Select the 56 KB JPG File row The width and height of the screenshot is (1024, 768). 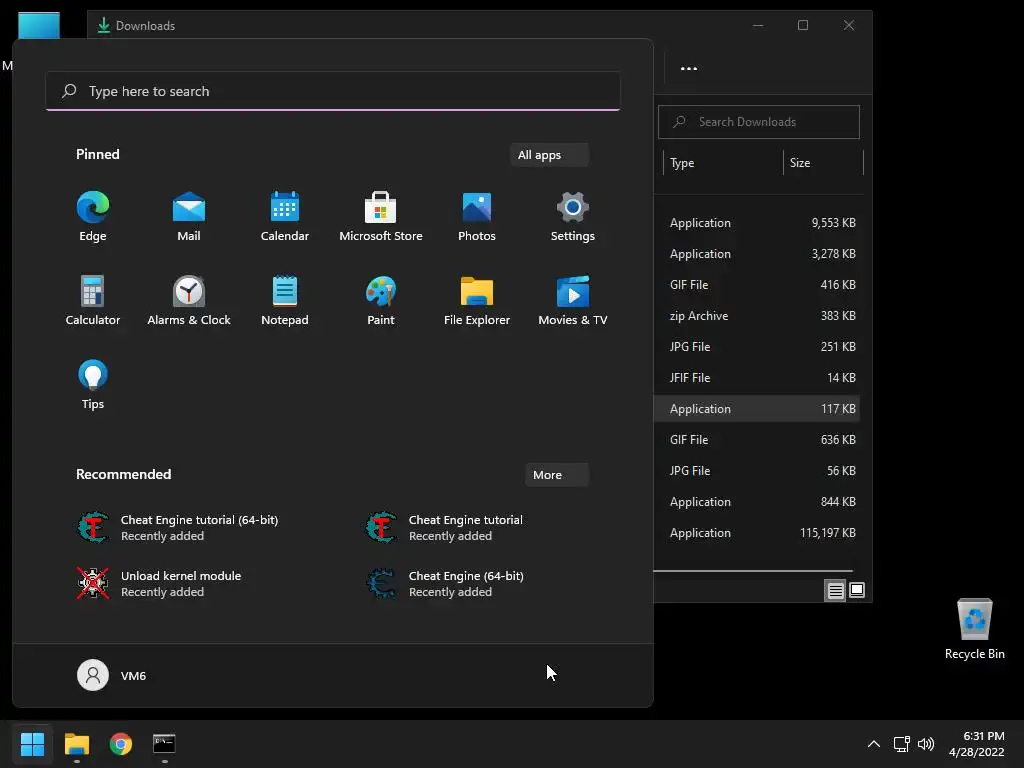(758, 471)
